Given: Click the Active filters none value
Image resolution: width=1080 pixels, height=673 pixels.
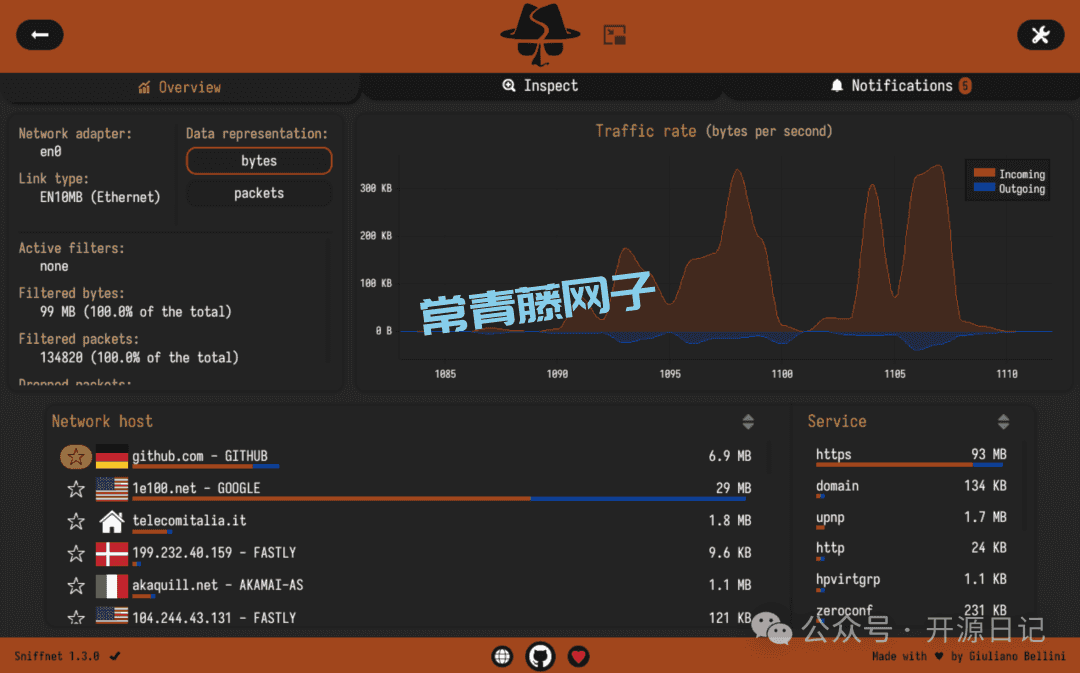Looking at the screenshot, I should click(54, 267).
